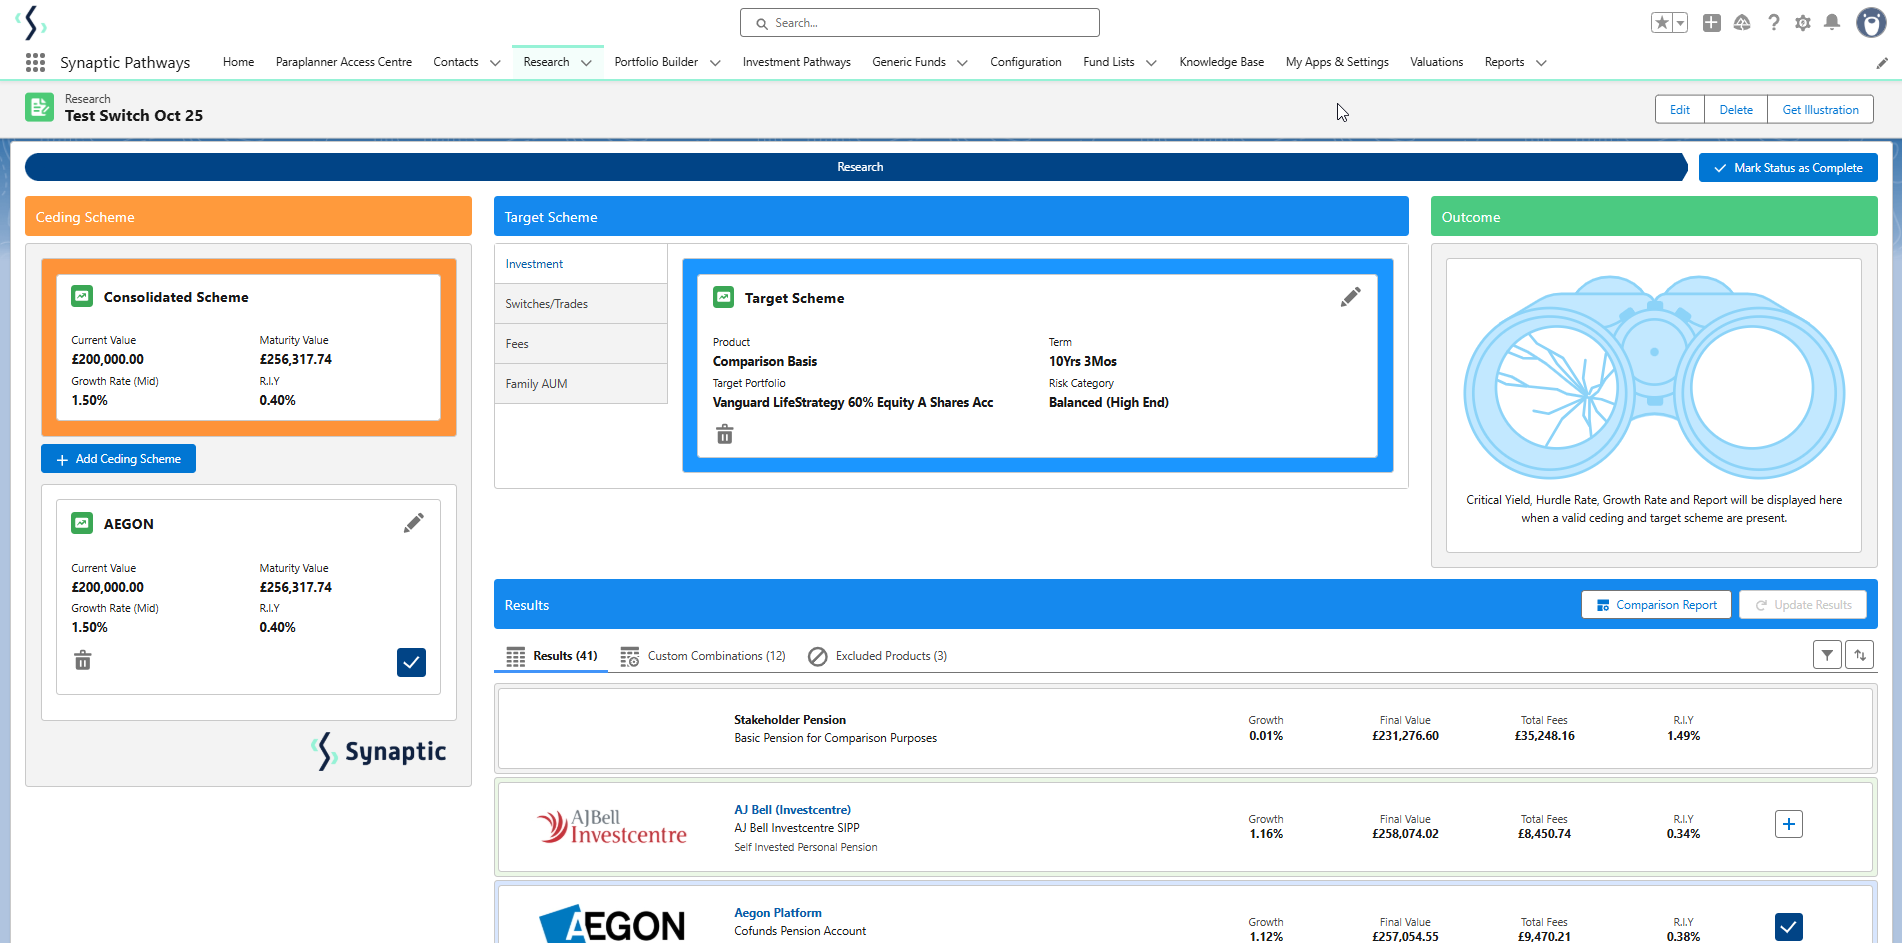View notifications bell

coord(1832,23)
